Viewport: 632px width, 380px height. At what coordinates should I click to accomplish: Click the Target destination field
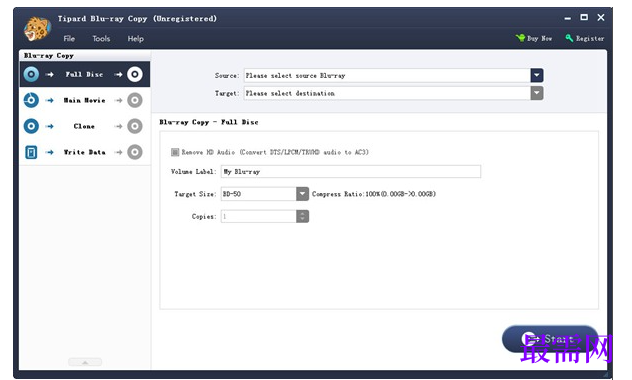point(387,93)
